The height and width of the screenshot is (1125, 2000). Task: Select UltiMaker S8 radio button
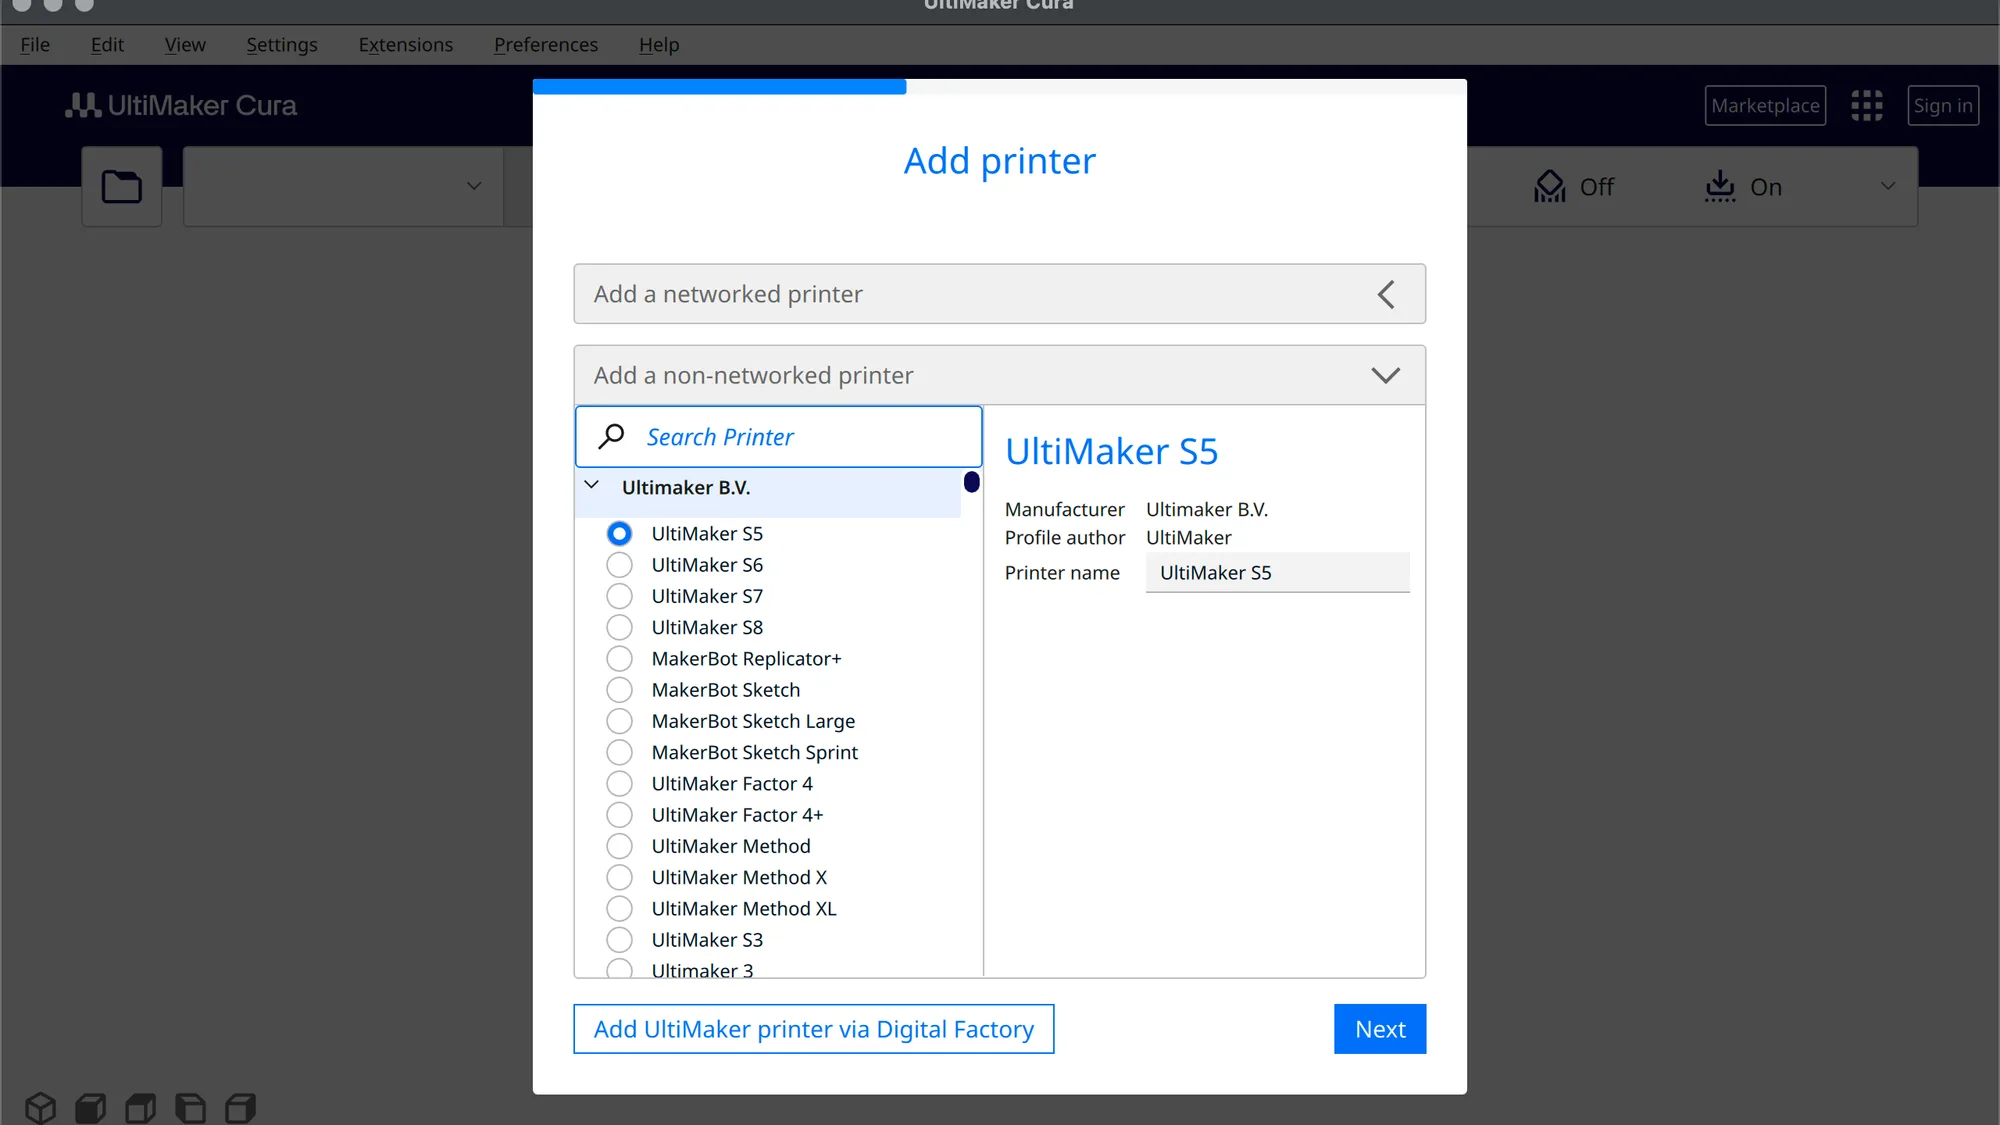(x=619, y=626)
